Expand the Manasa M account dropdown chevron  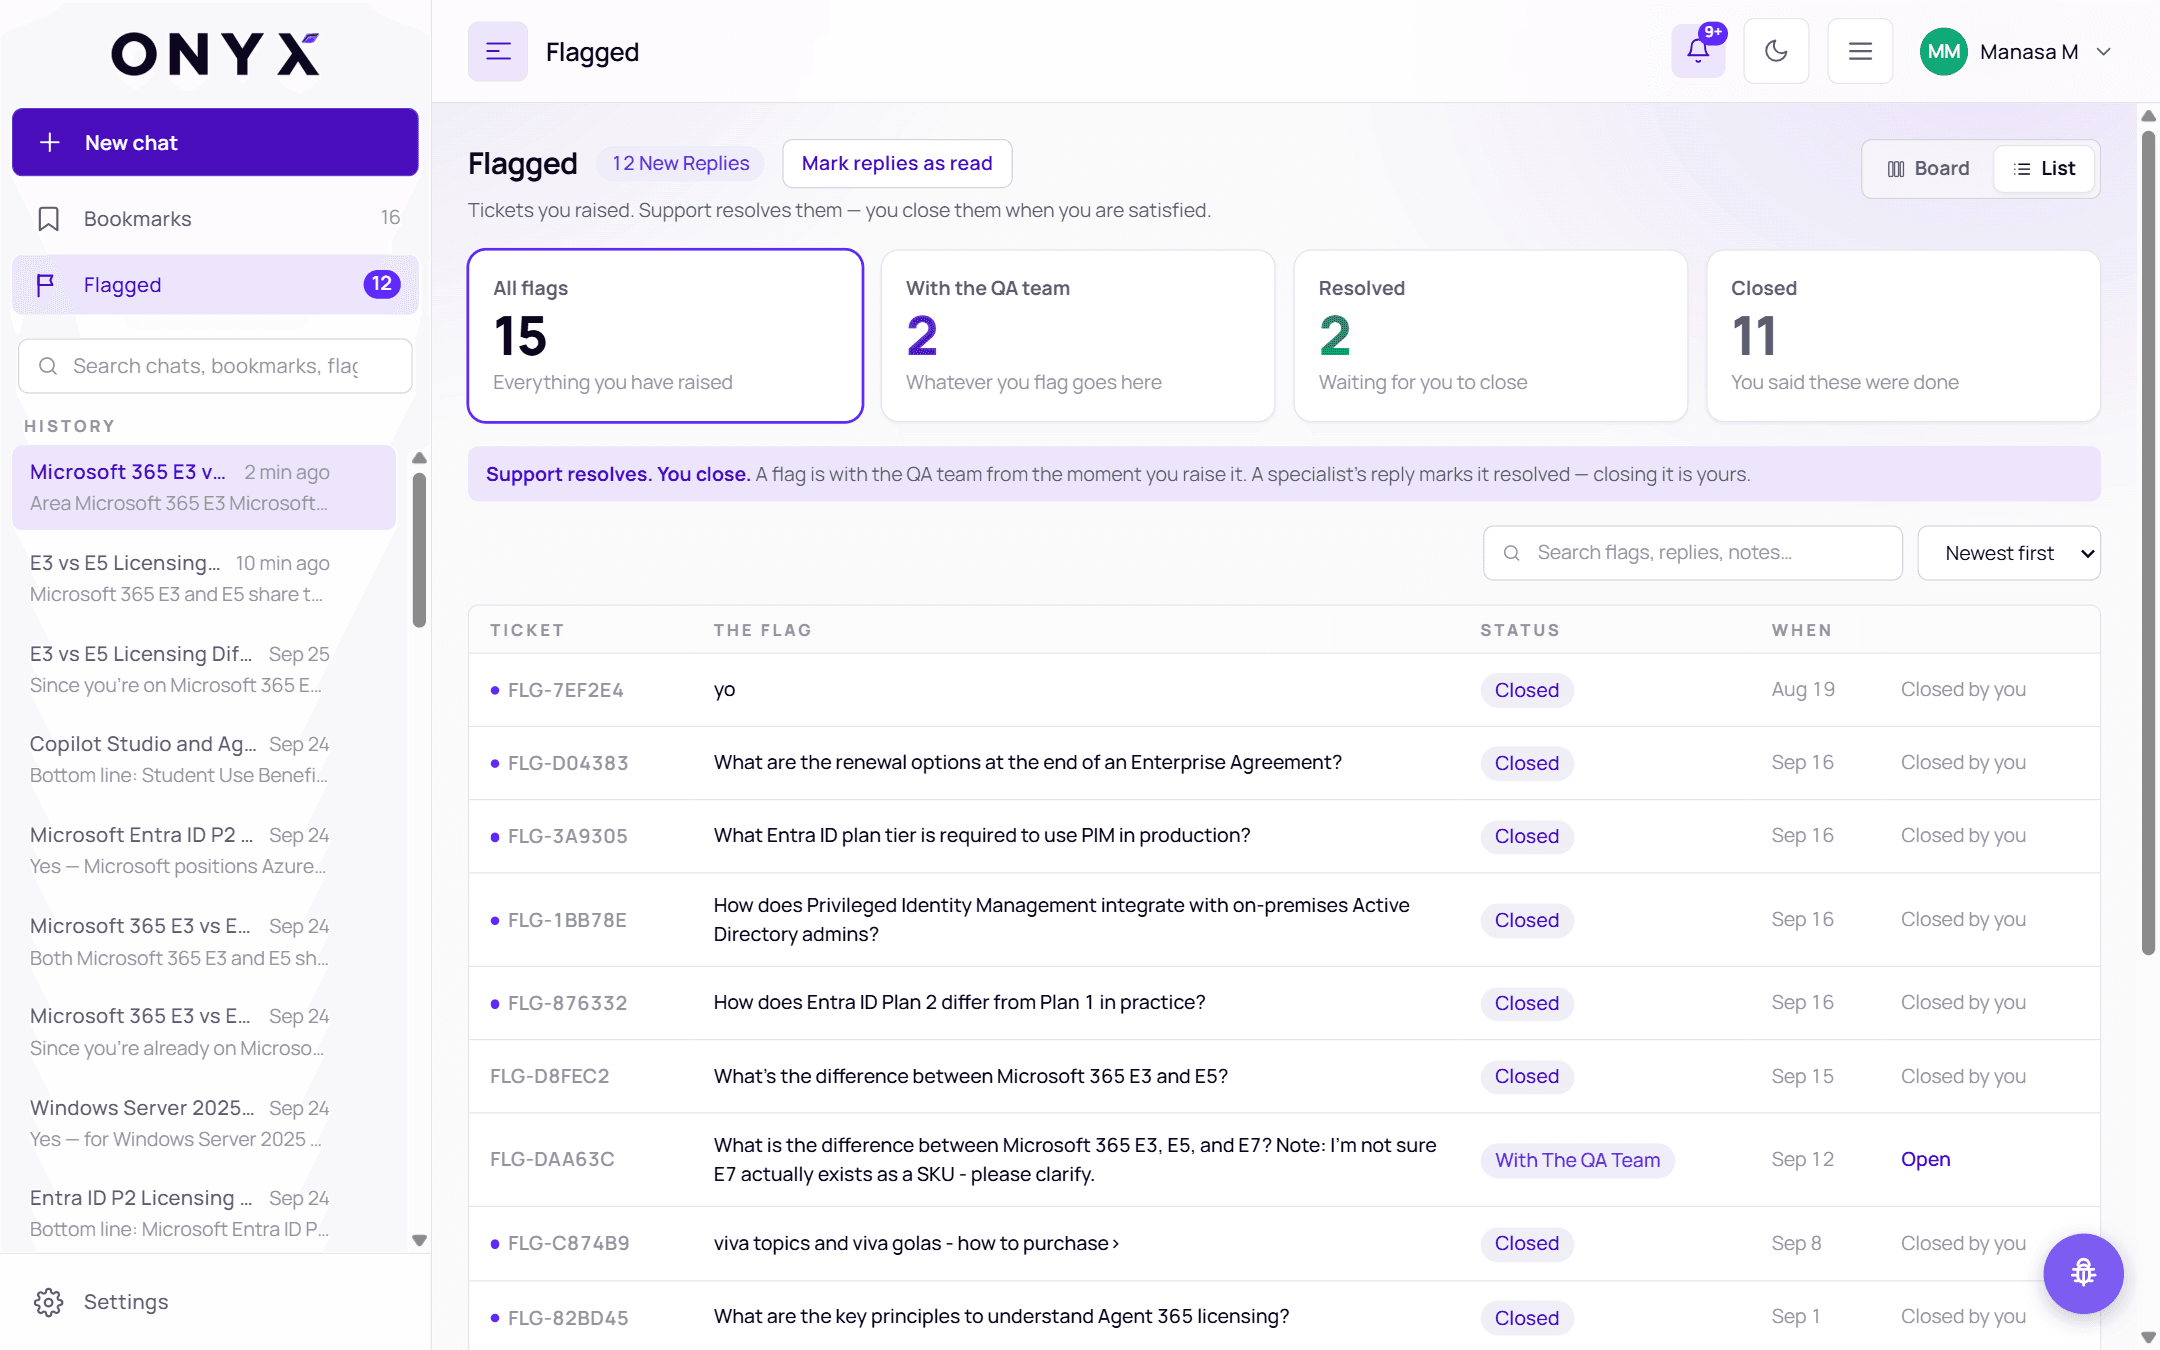coord(2104,51)
